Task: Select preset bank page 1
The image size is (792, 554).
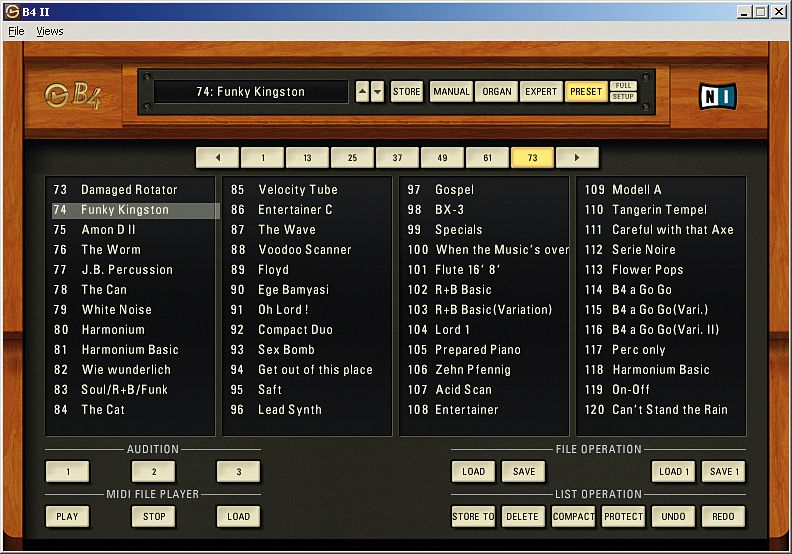Action: (263, 158)
